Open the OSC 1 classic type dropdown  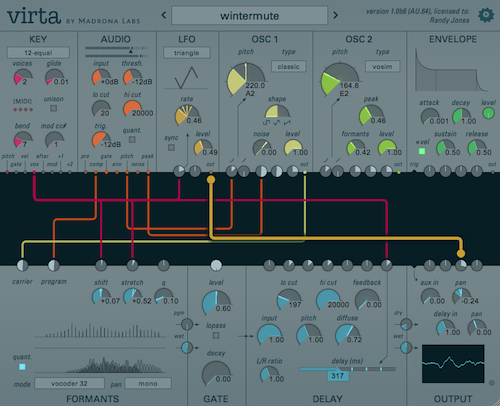(x=289, y=66)
